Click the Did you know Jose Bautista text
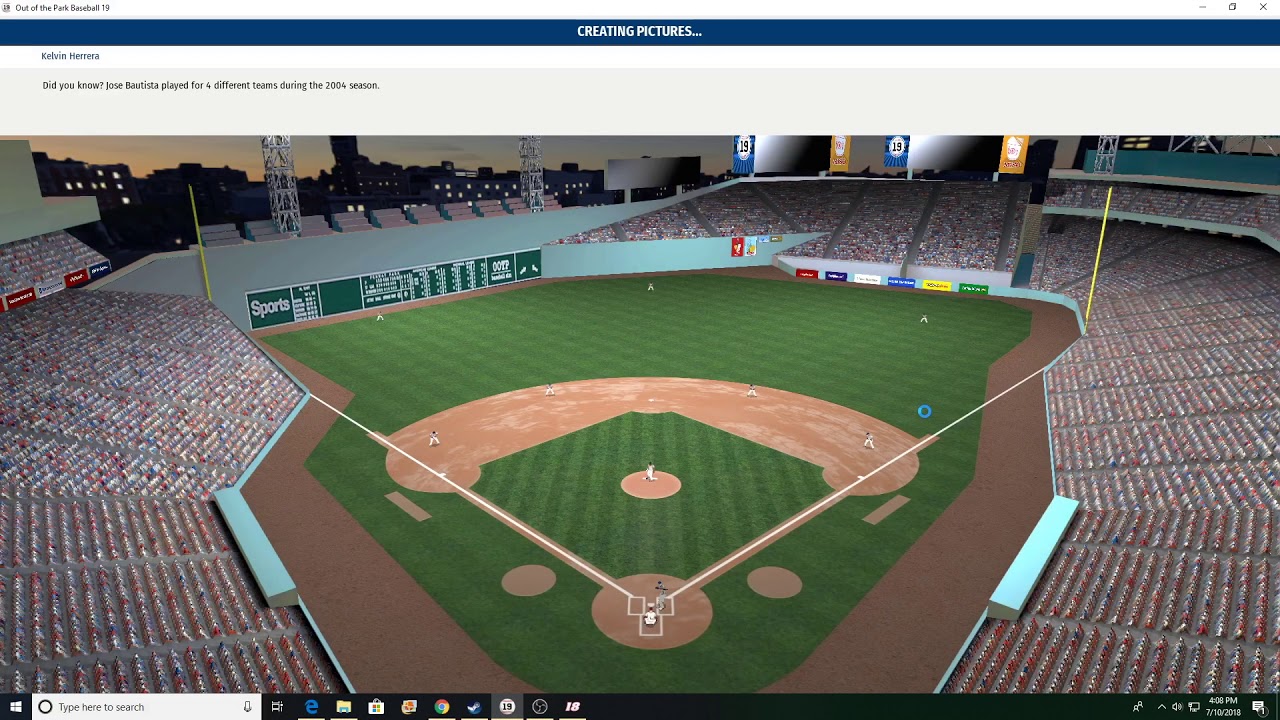Screen dimensions: 1280x720 pyautogui.click(x=211, y=85)
